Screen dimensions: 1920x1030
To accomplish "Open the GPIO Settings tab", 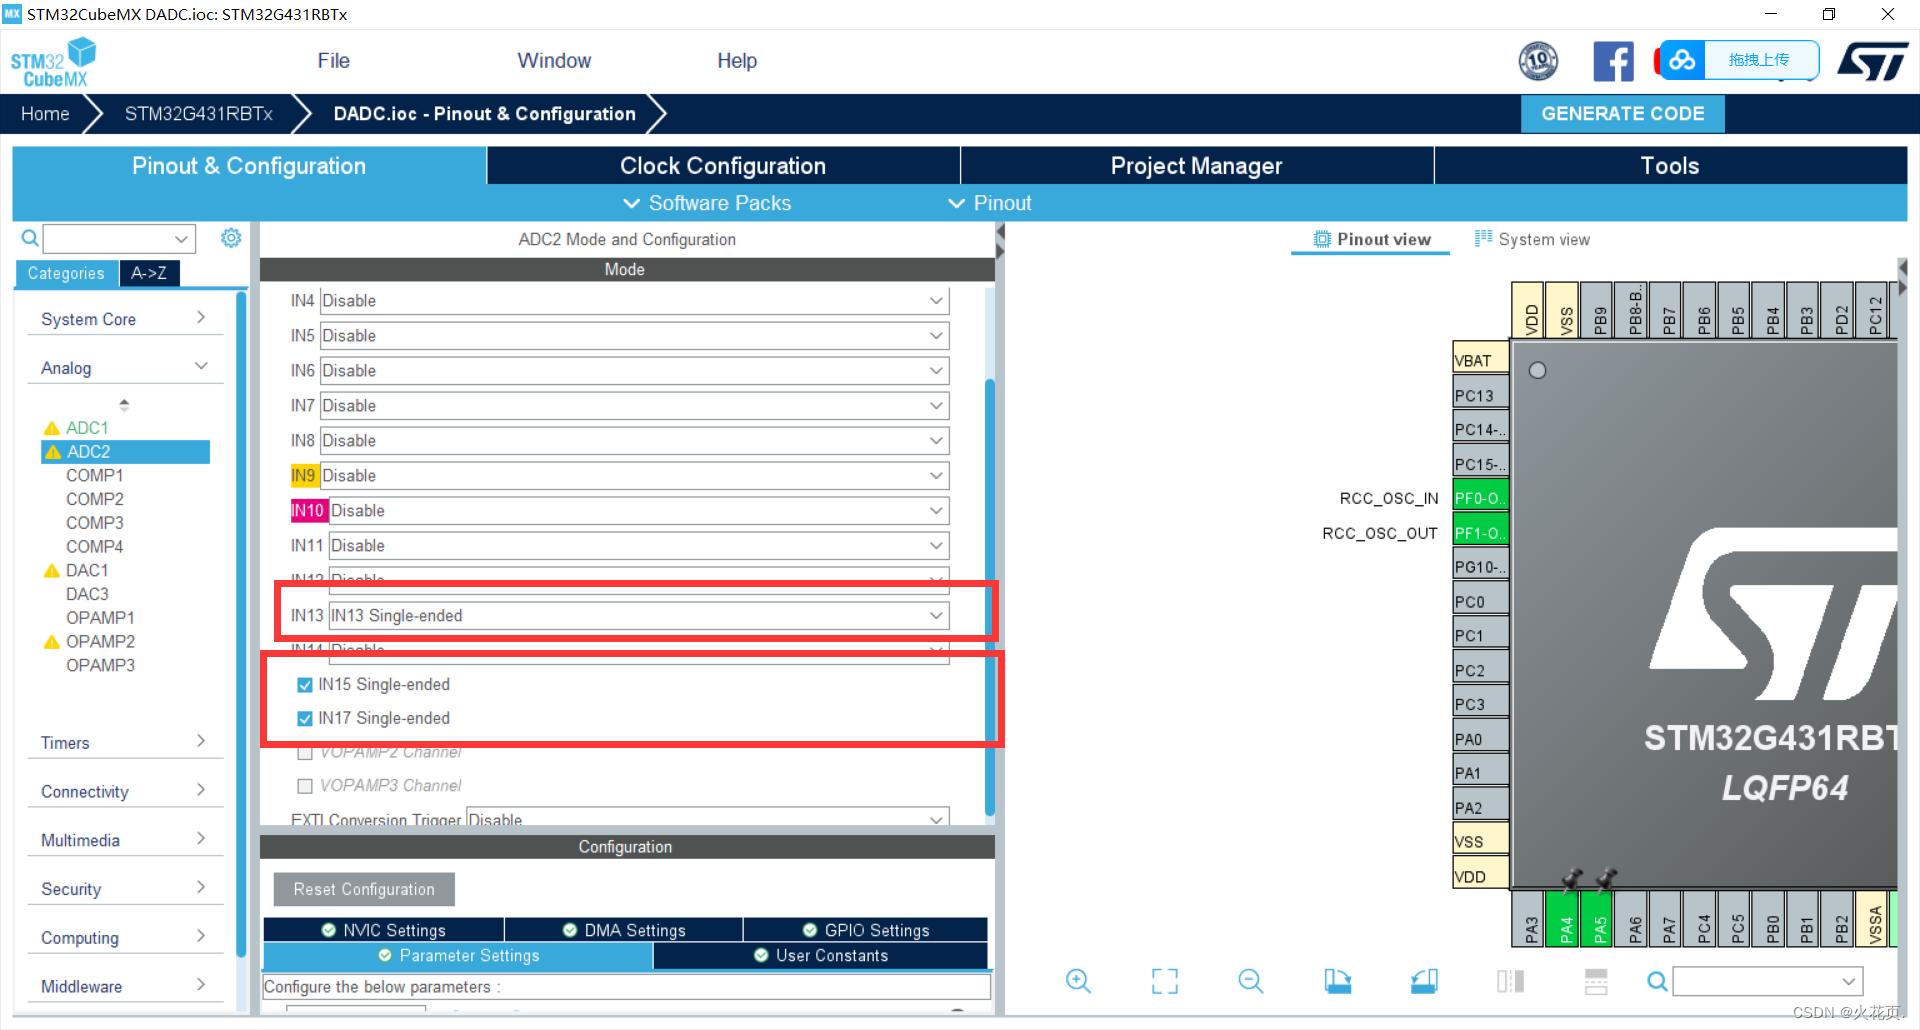I will pos(865,930).
